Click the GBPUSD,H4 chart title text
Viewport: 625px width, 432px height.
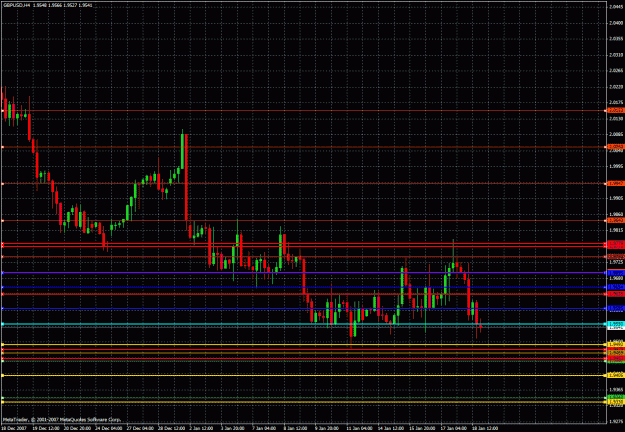coord(17,6)
